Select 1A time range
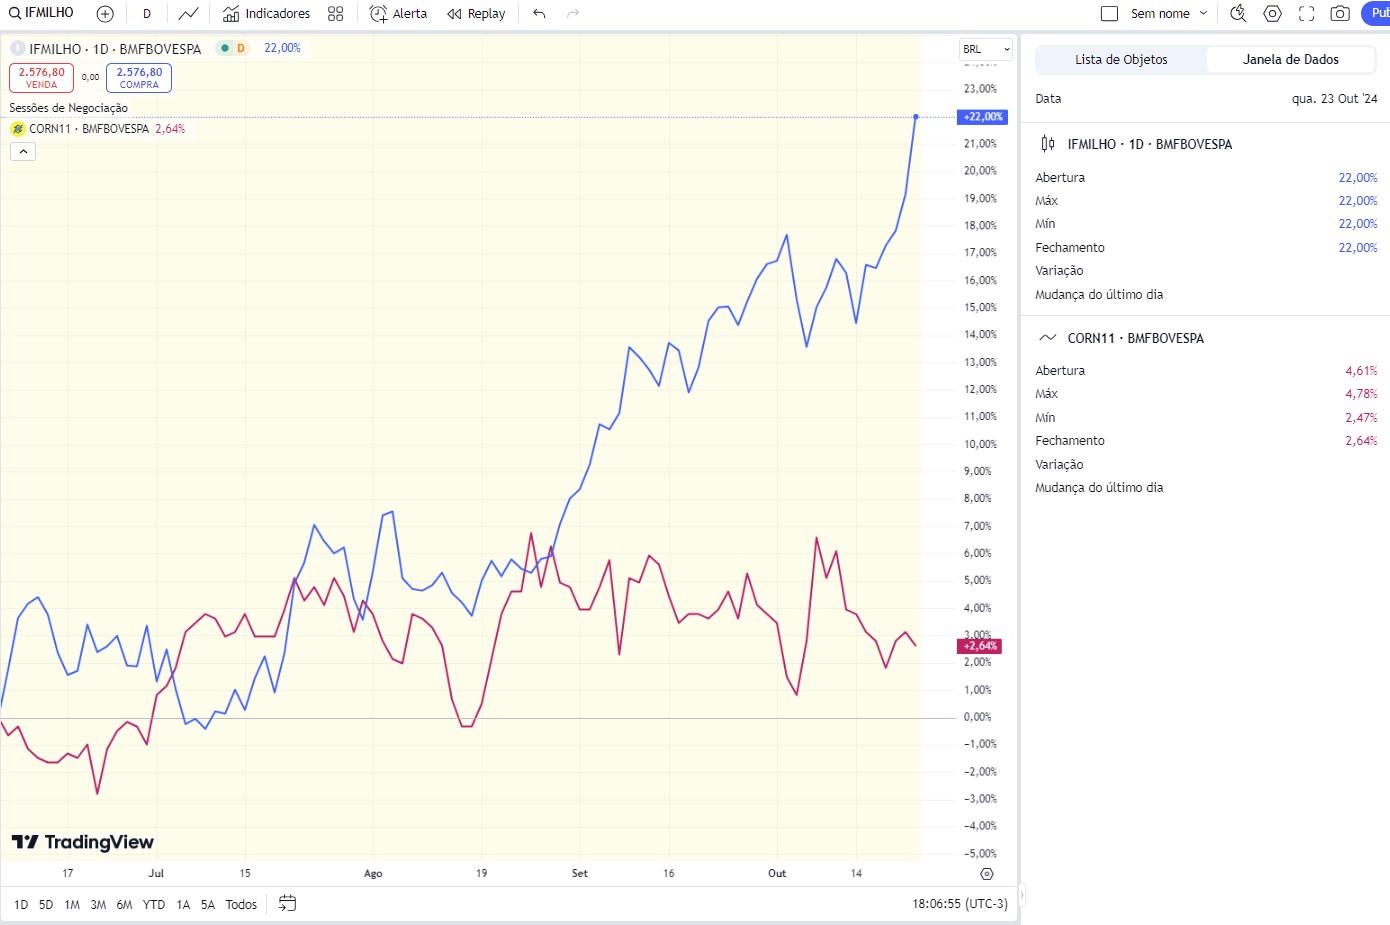Image resolution: width=1390 pixels, height=925 pixels. 183,905
